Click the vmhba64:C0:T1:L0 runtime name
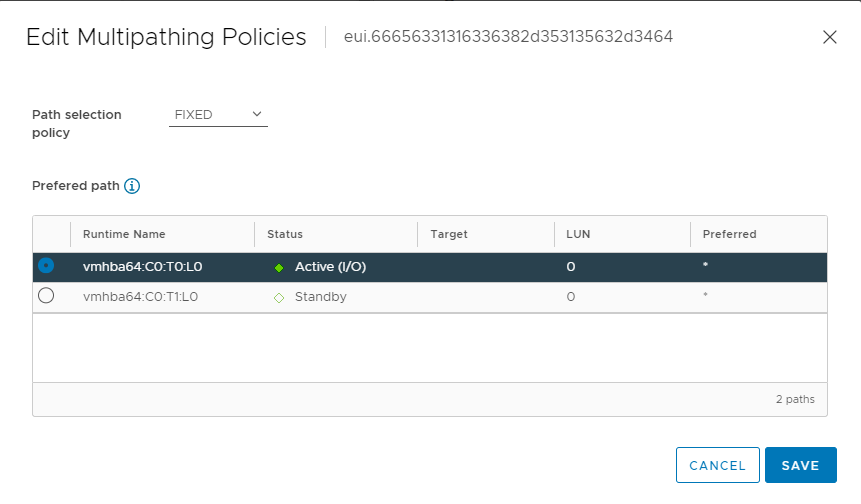Screen dimensions: 861x504 pos(140,297)
